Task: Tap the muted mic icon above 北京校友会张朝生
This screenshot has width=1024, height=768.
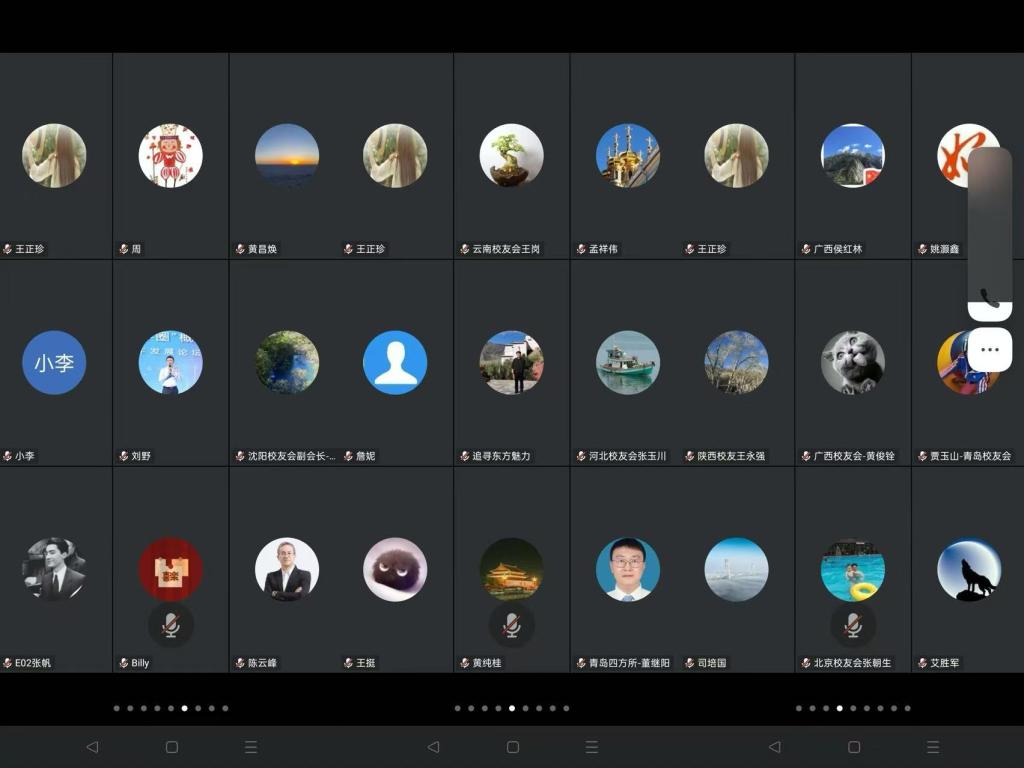Action: click(853, 625)
